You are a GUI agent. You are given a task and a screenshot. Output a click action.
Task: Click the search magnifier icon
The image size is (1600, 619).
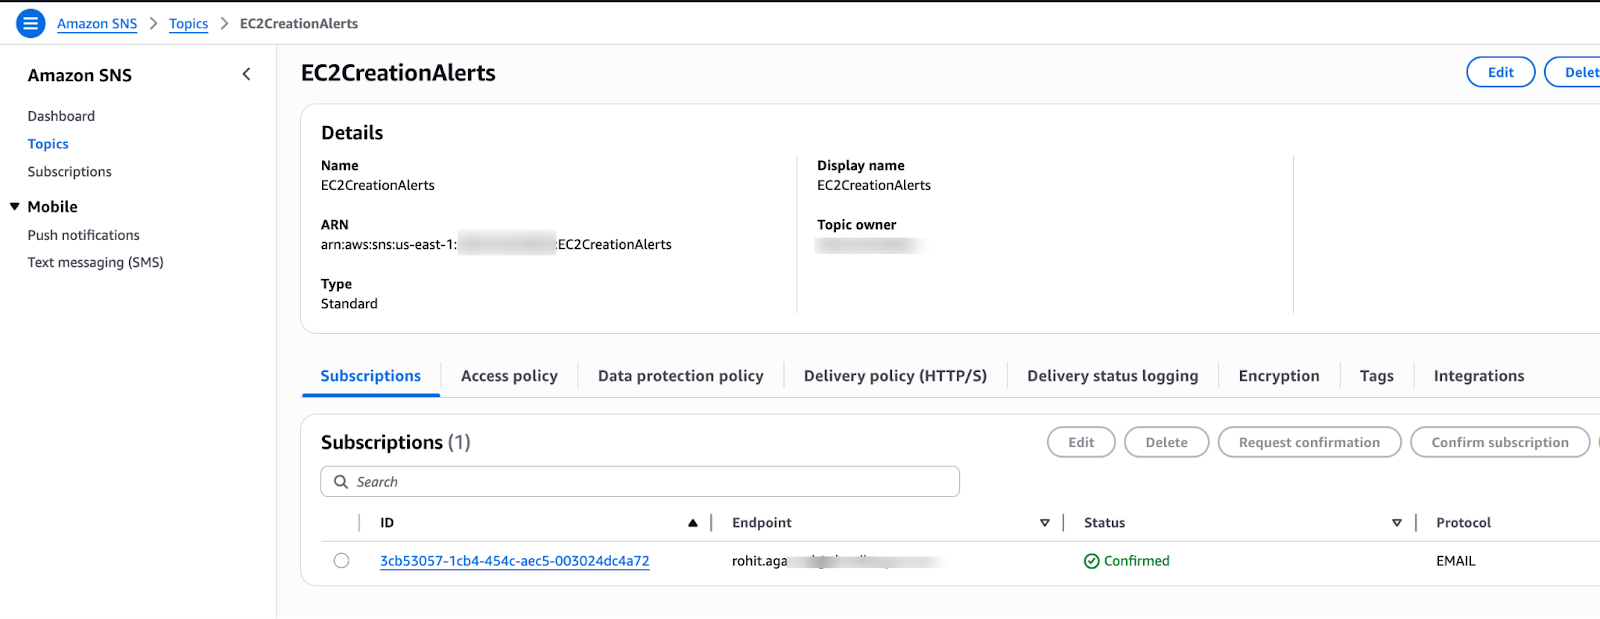pos(341,481)
